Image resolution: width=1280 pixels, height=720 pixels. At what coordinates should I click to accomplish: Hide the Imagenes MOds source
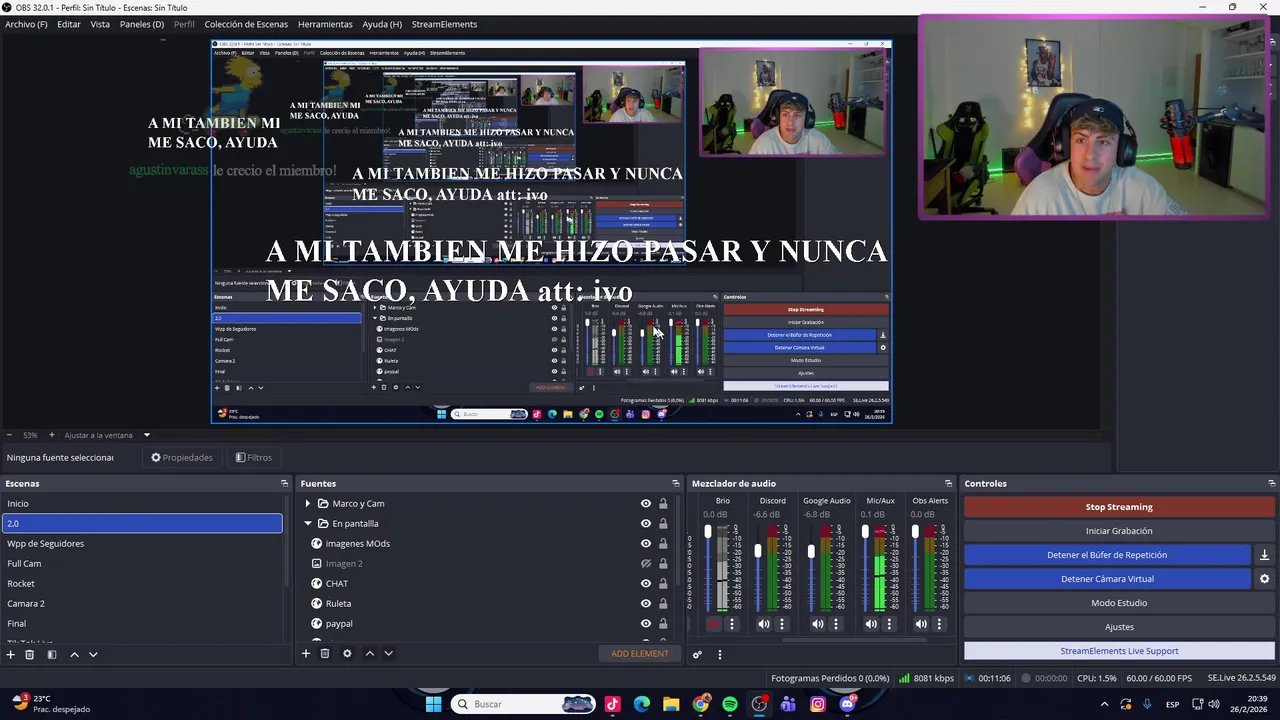[x=646, y=543]
